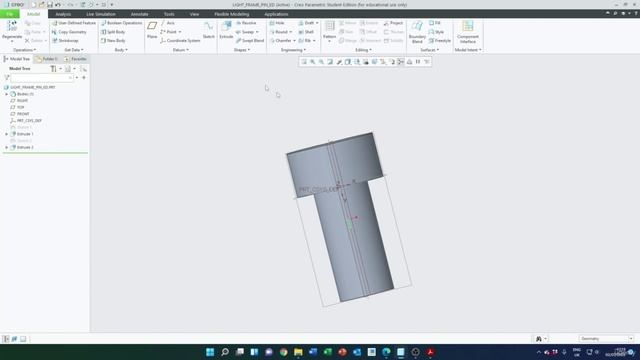Click the Fill surface tool
Screen dimensions: 640x360
pyautogui.click(x=435, y=23)
